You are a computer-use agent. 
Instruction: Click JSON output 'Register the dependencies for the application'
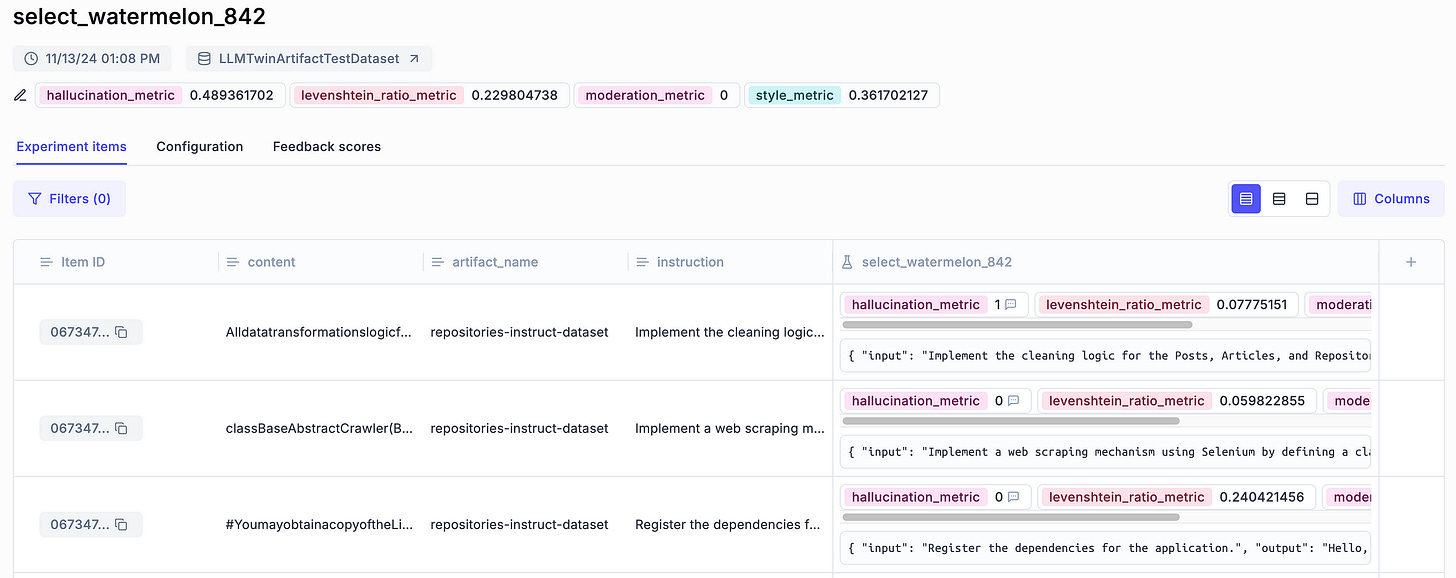pos(1106,547)
